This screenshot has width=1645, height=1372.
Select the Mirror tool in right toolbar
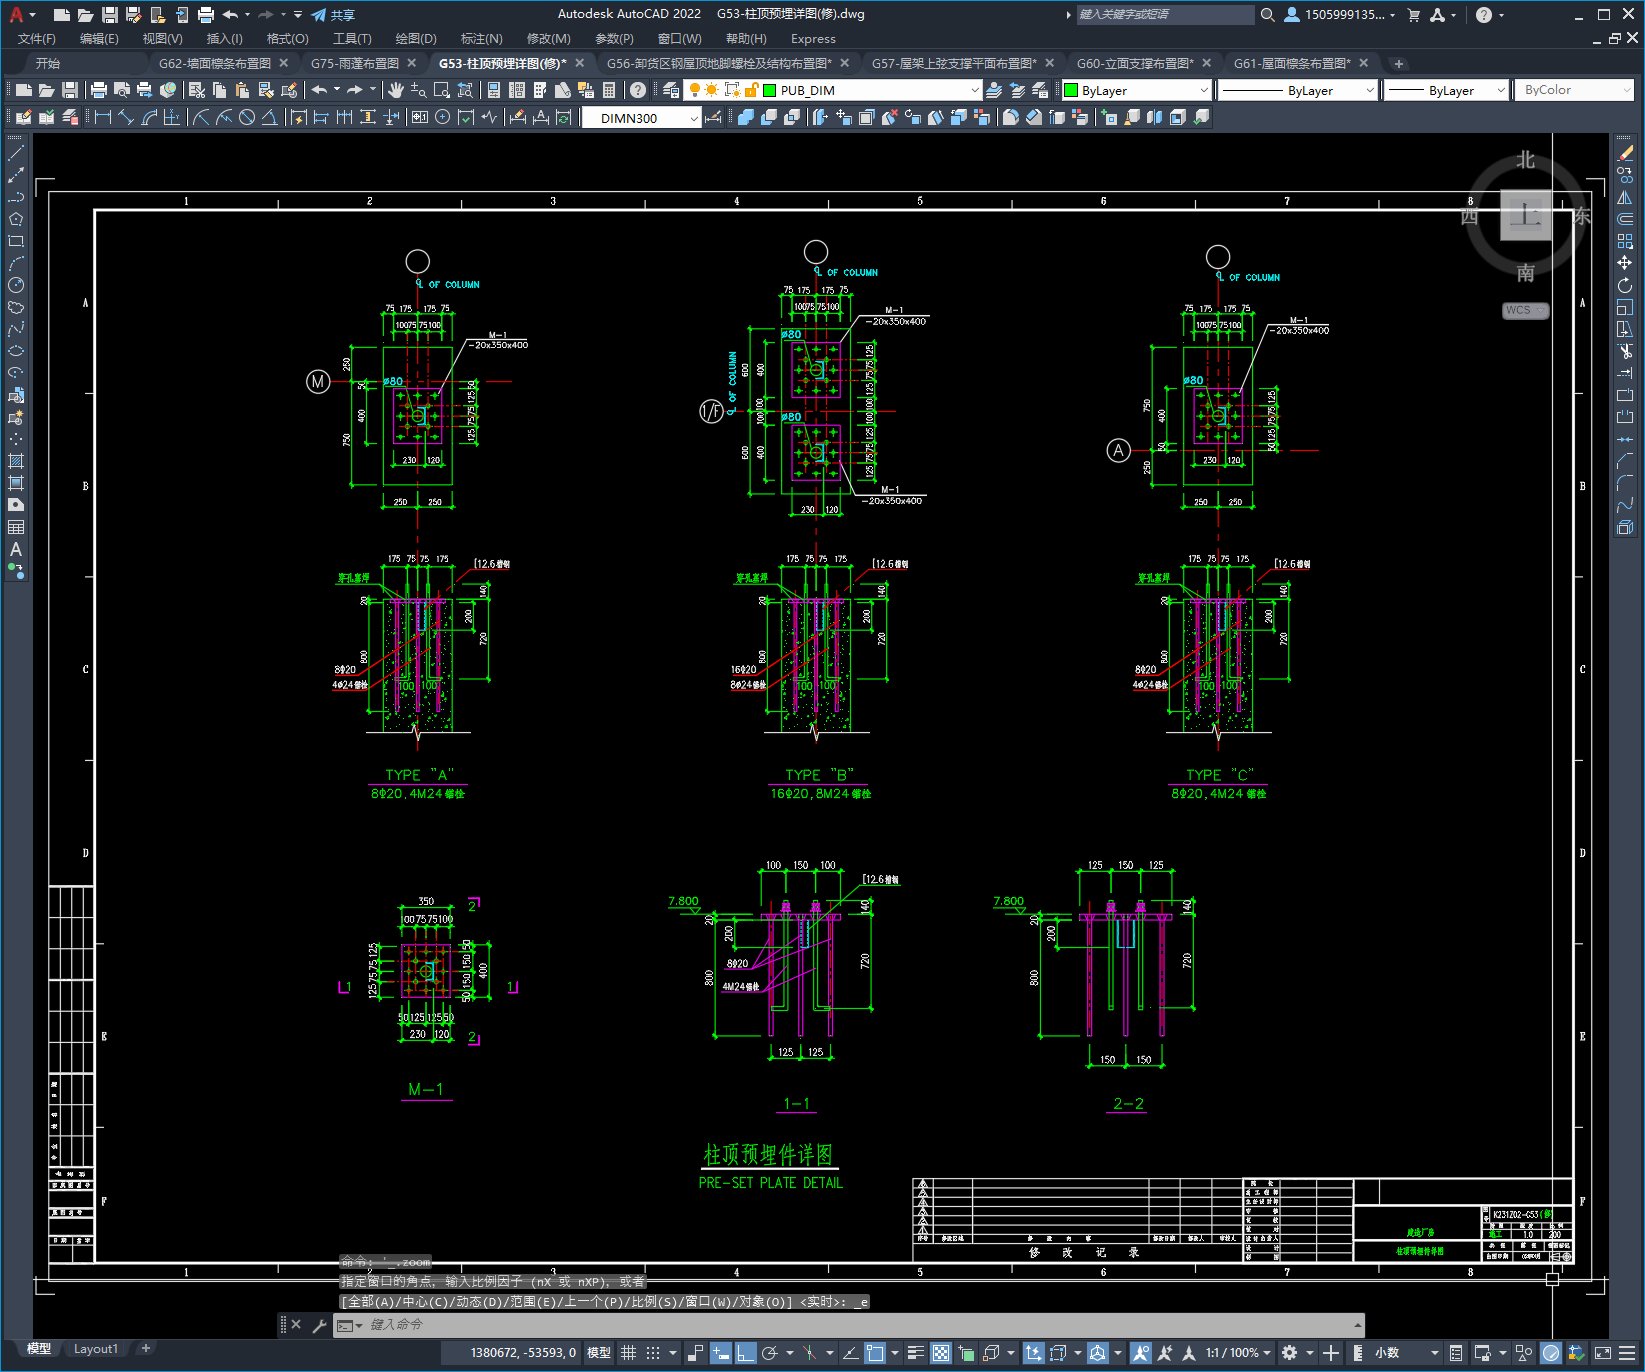1625,197
